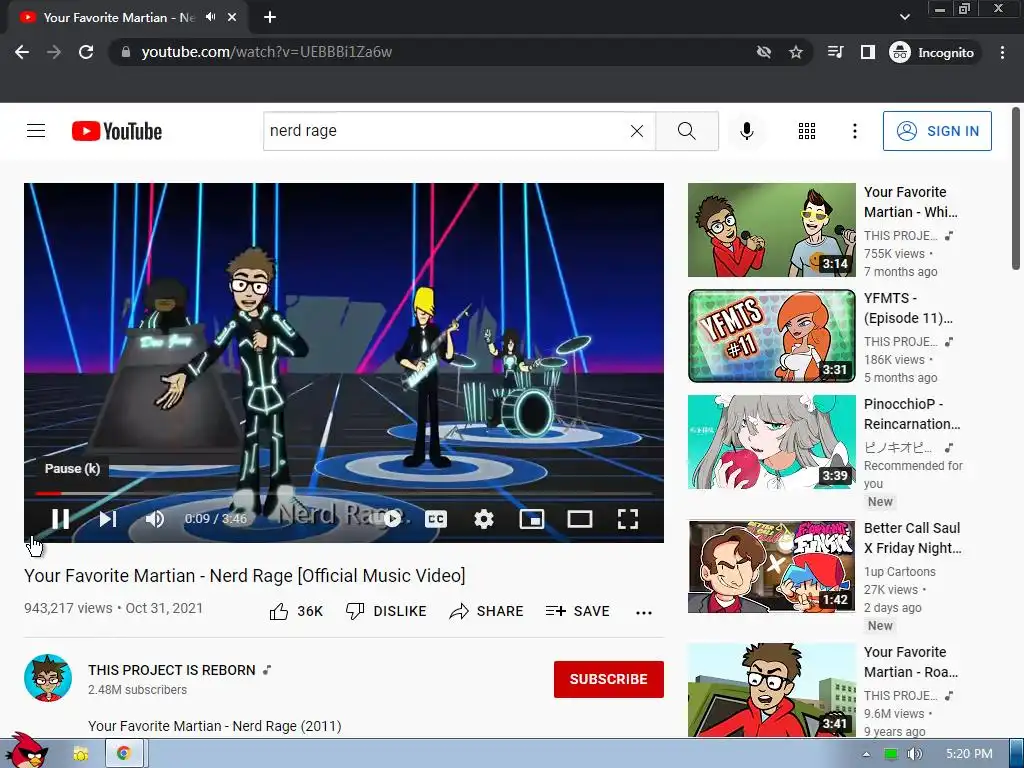
Task: Go full screen on the video
Action: pyautogui.click(x=628, y=519)
